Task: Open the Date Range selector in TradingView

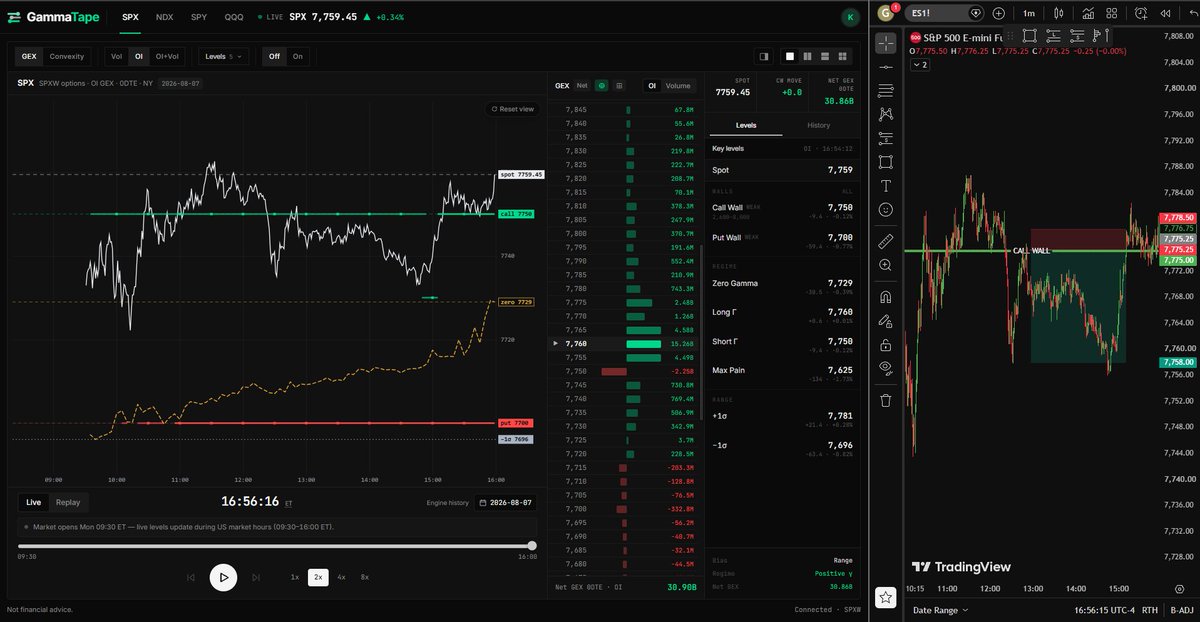Action: coord(942,610)
